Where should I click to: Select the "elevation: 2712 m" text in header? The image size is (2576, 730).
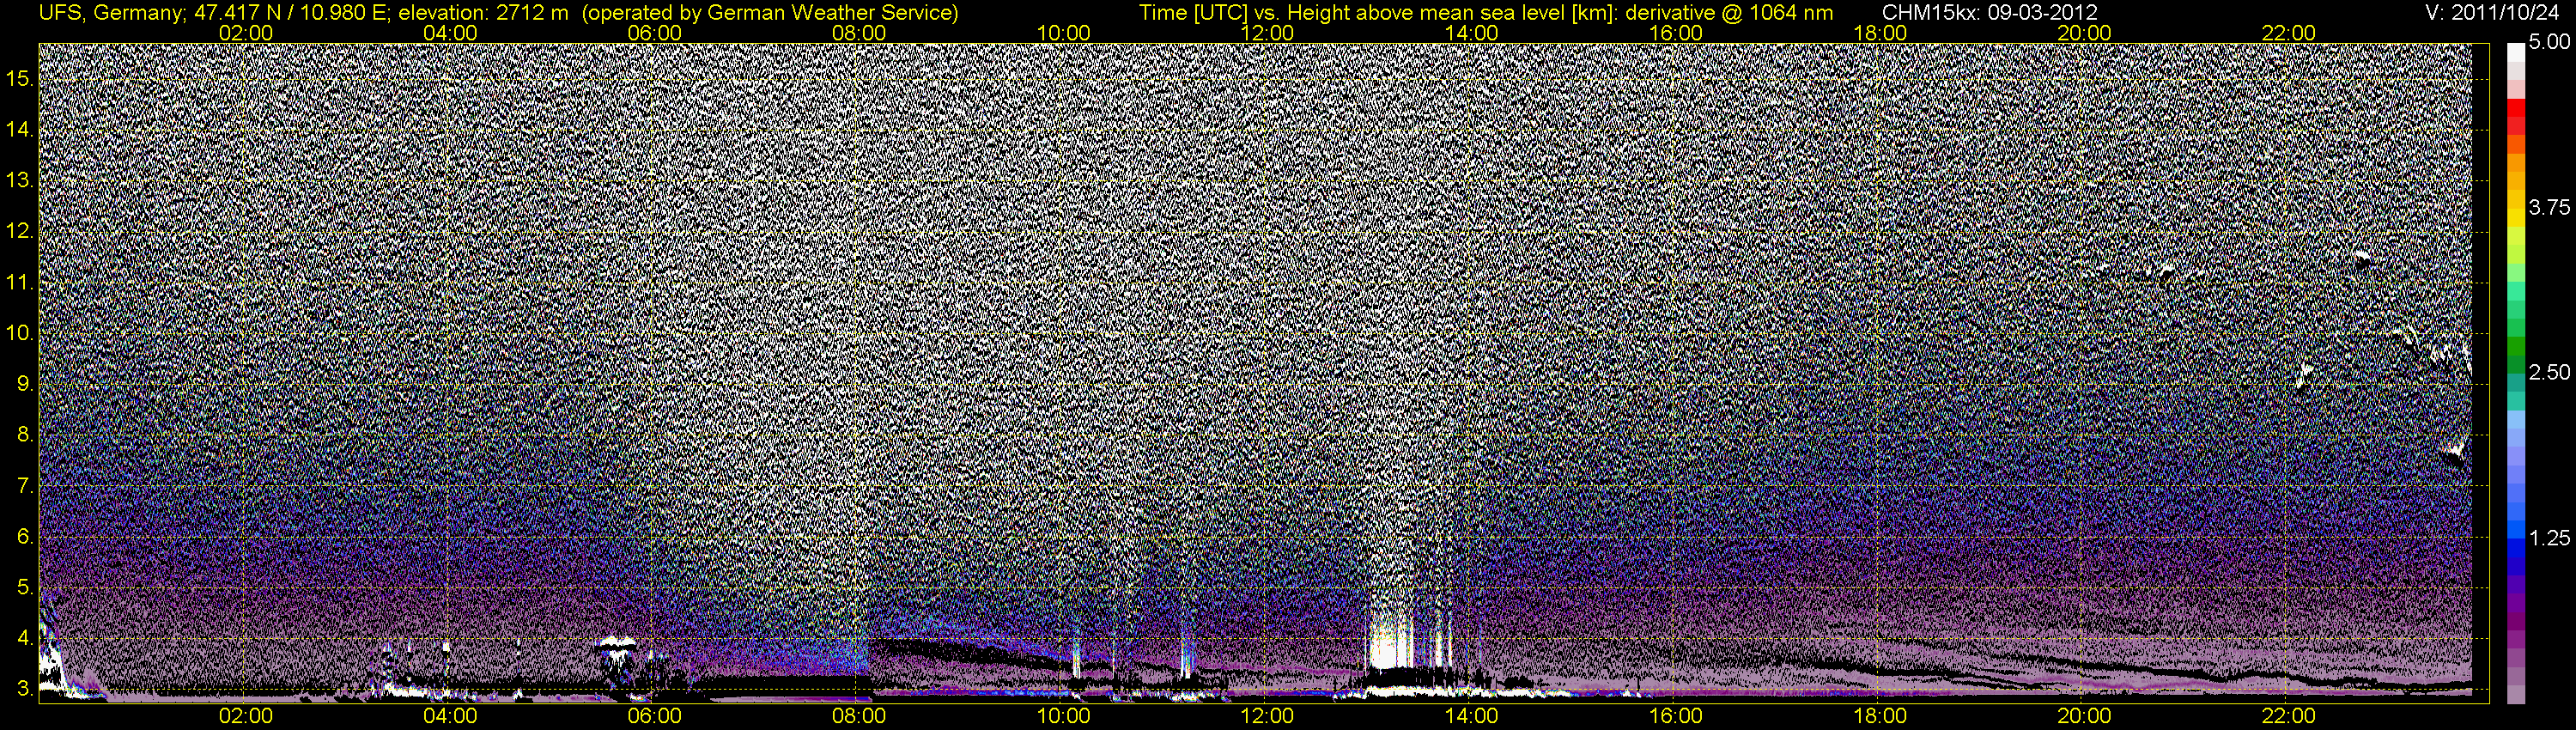click(483, 13)
